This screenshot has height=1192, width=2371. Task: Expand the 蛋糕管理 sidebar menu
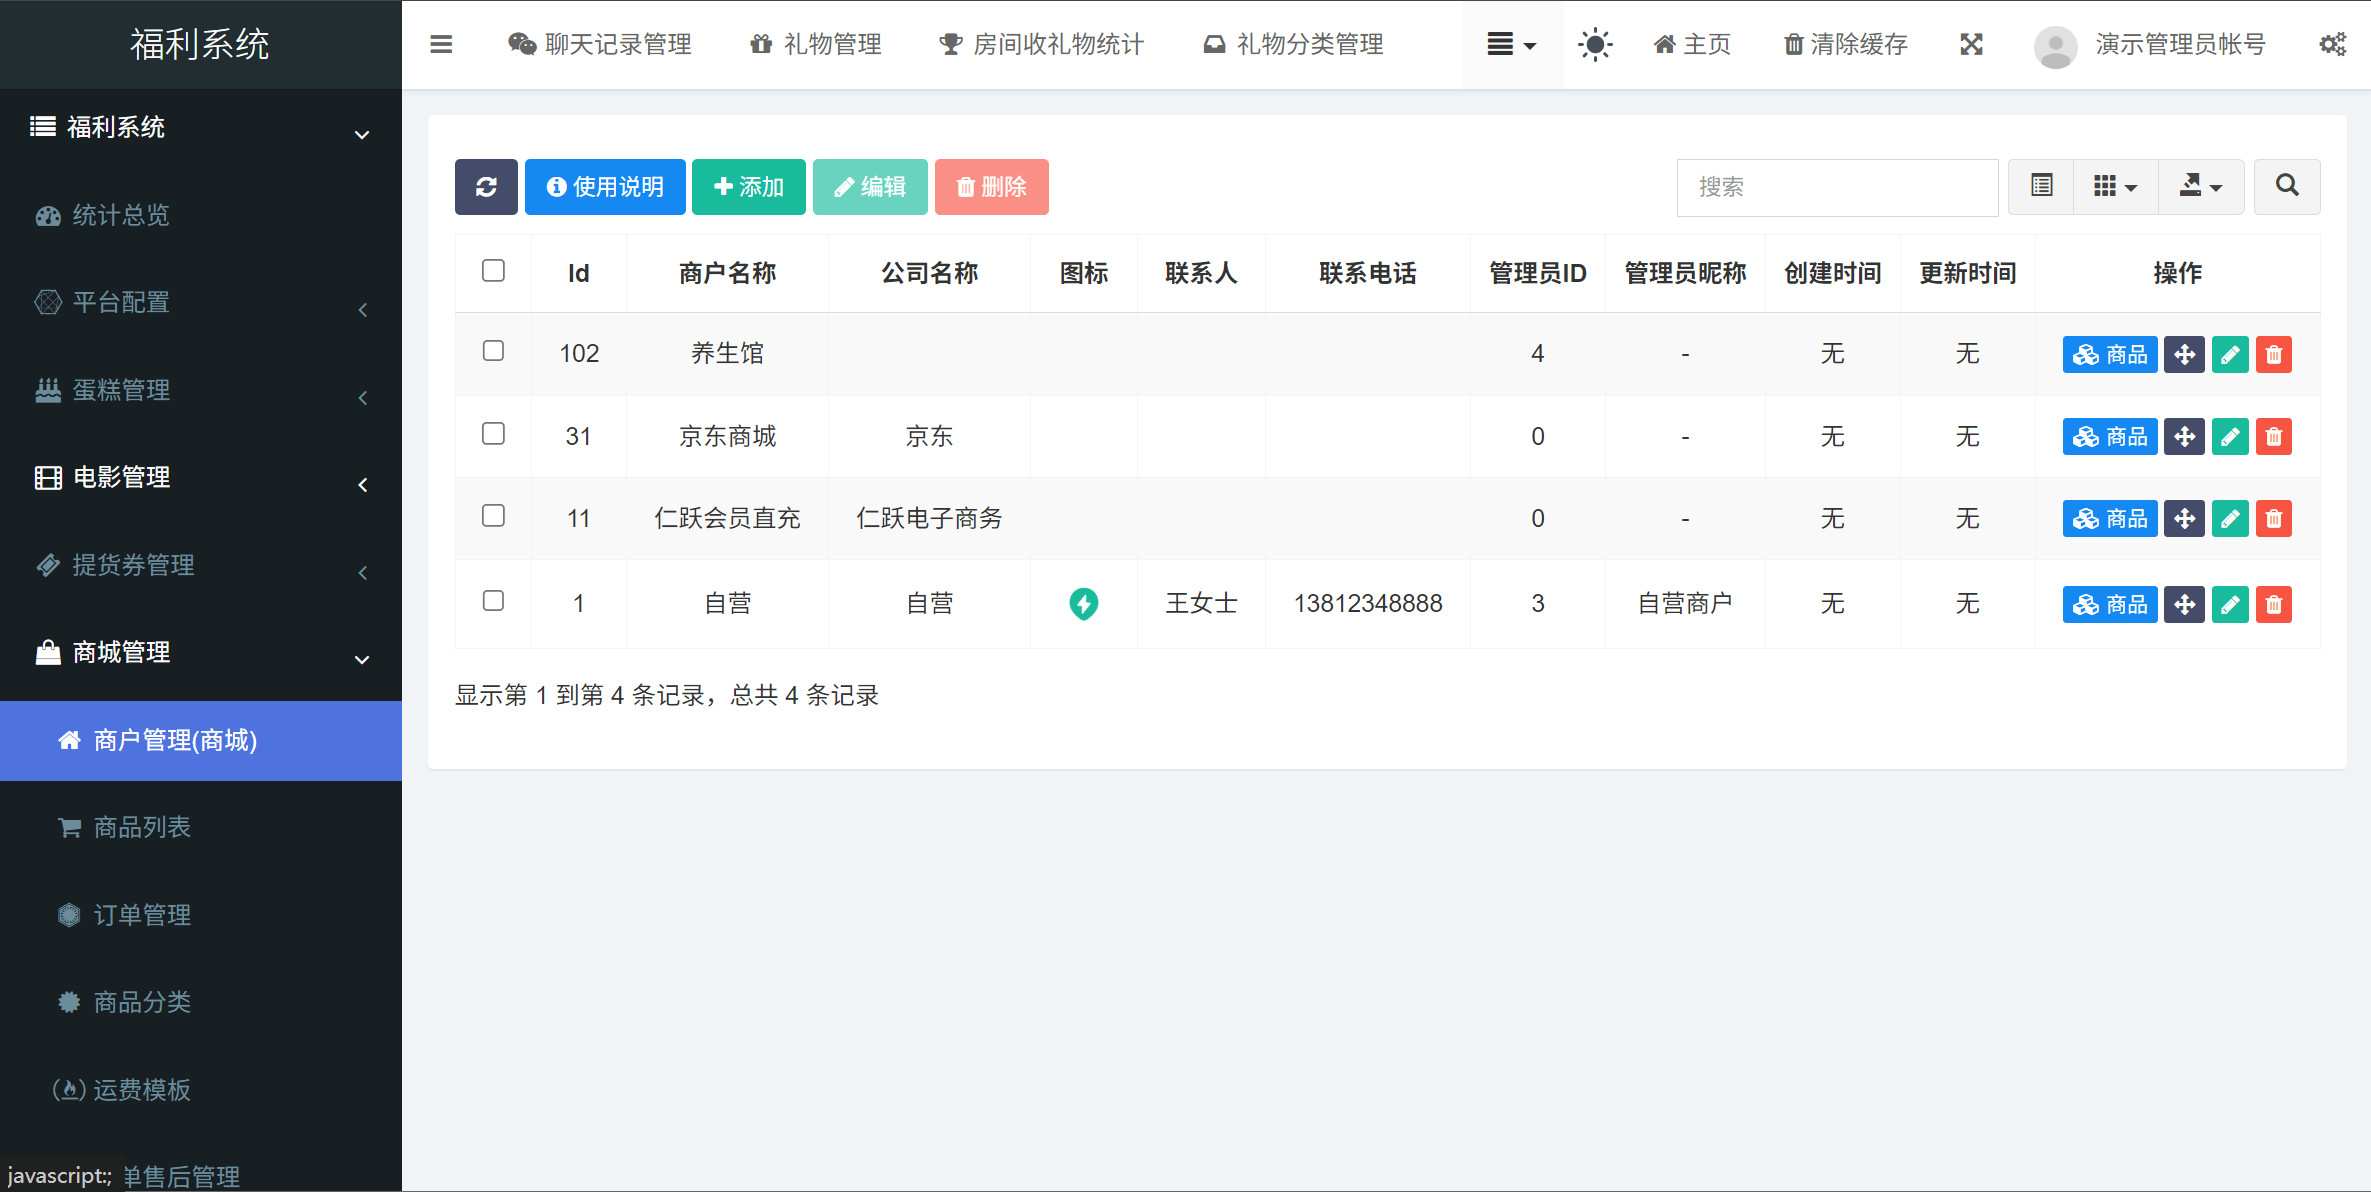[200, 390]
